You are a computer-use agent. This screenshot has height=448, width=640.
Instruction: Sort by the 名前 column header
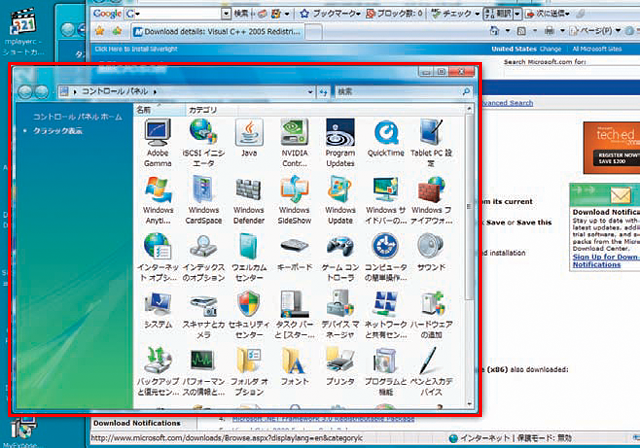pyautogui.click(x=159, y=110)
